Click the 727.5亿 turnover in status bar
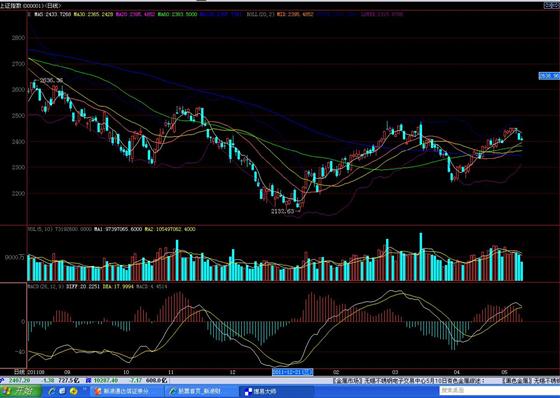The image size is (560, 398). point(70,381)
